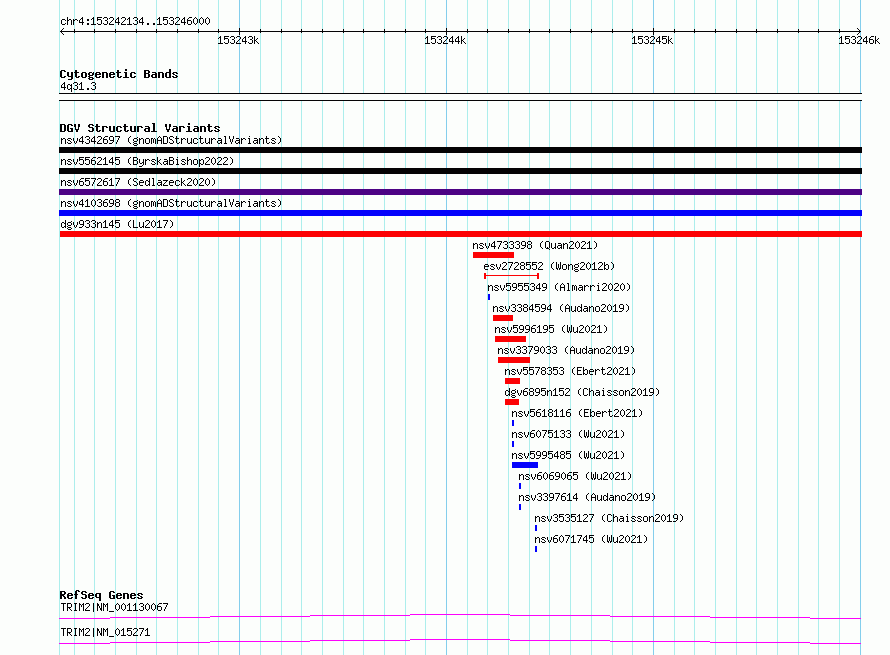
Task: Click the Cytogenetic Bands track title
Action: coord(119,74)
